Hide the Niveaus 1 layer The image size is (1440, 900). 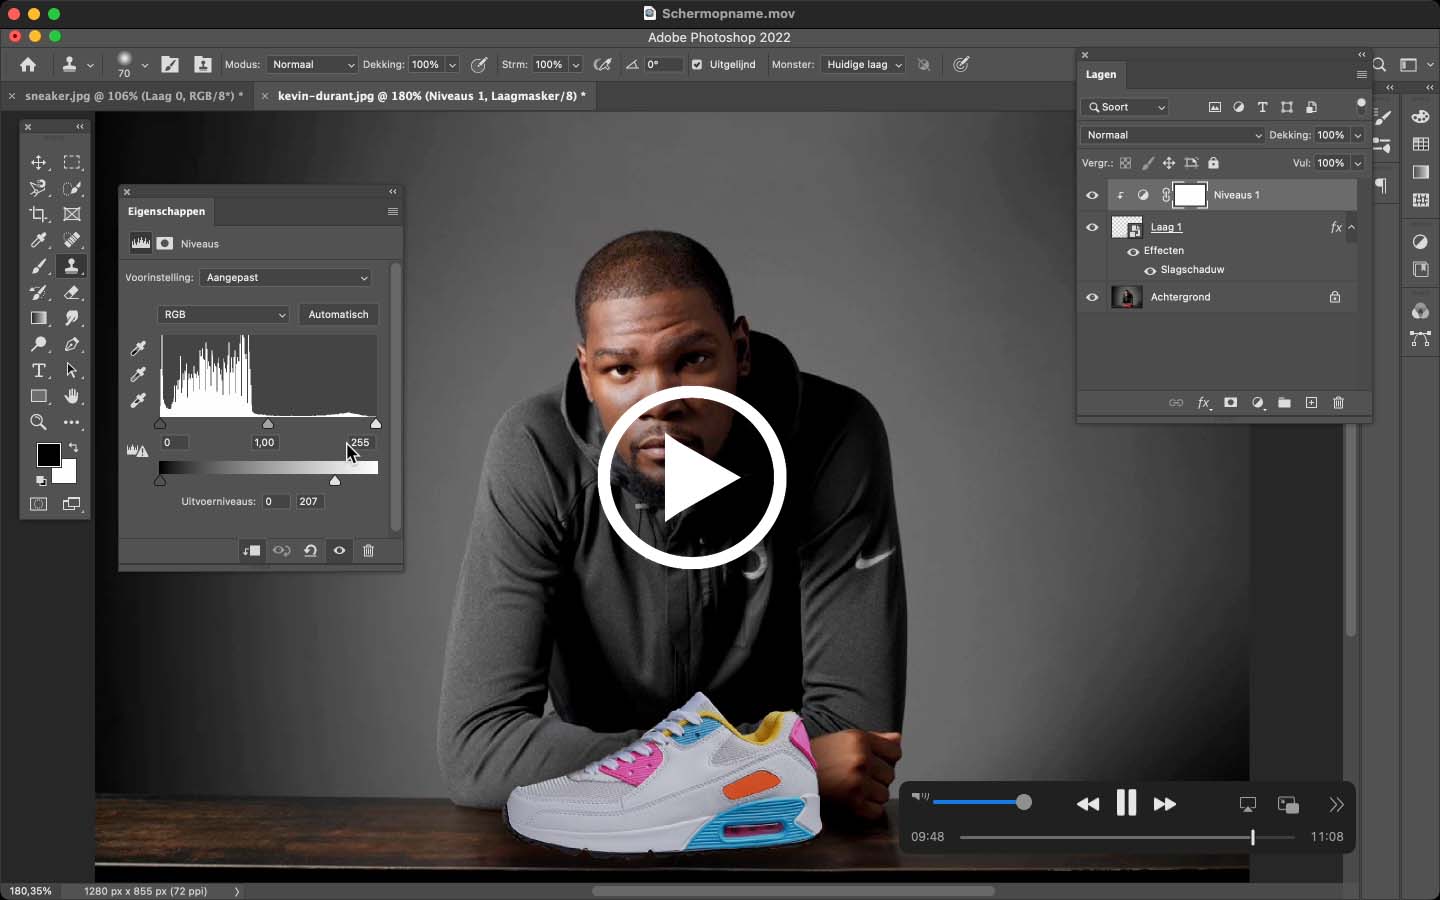(x=1092, y=195)
